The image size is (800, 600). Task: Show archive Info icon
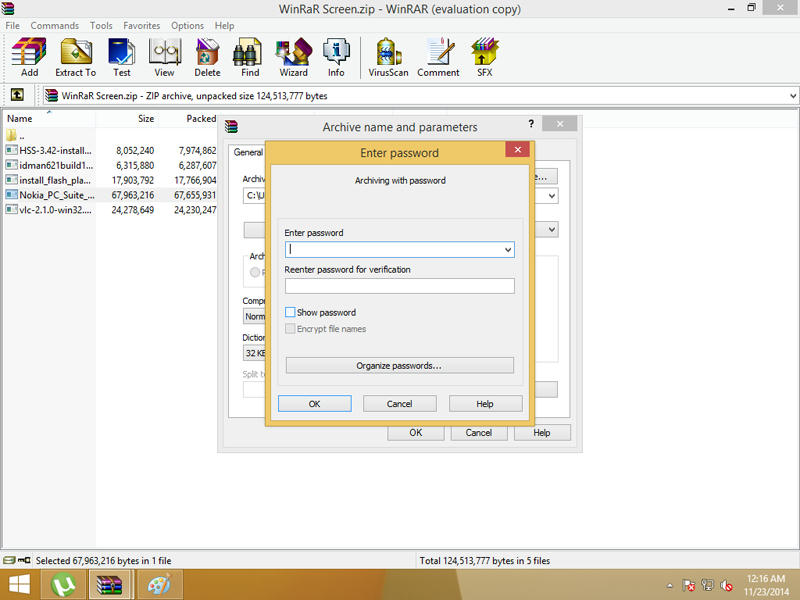click(336, 57)
